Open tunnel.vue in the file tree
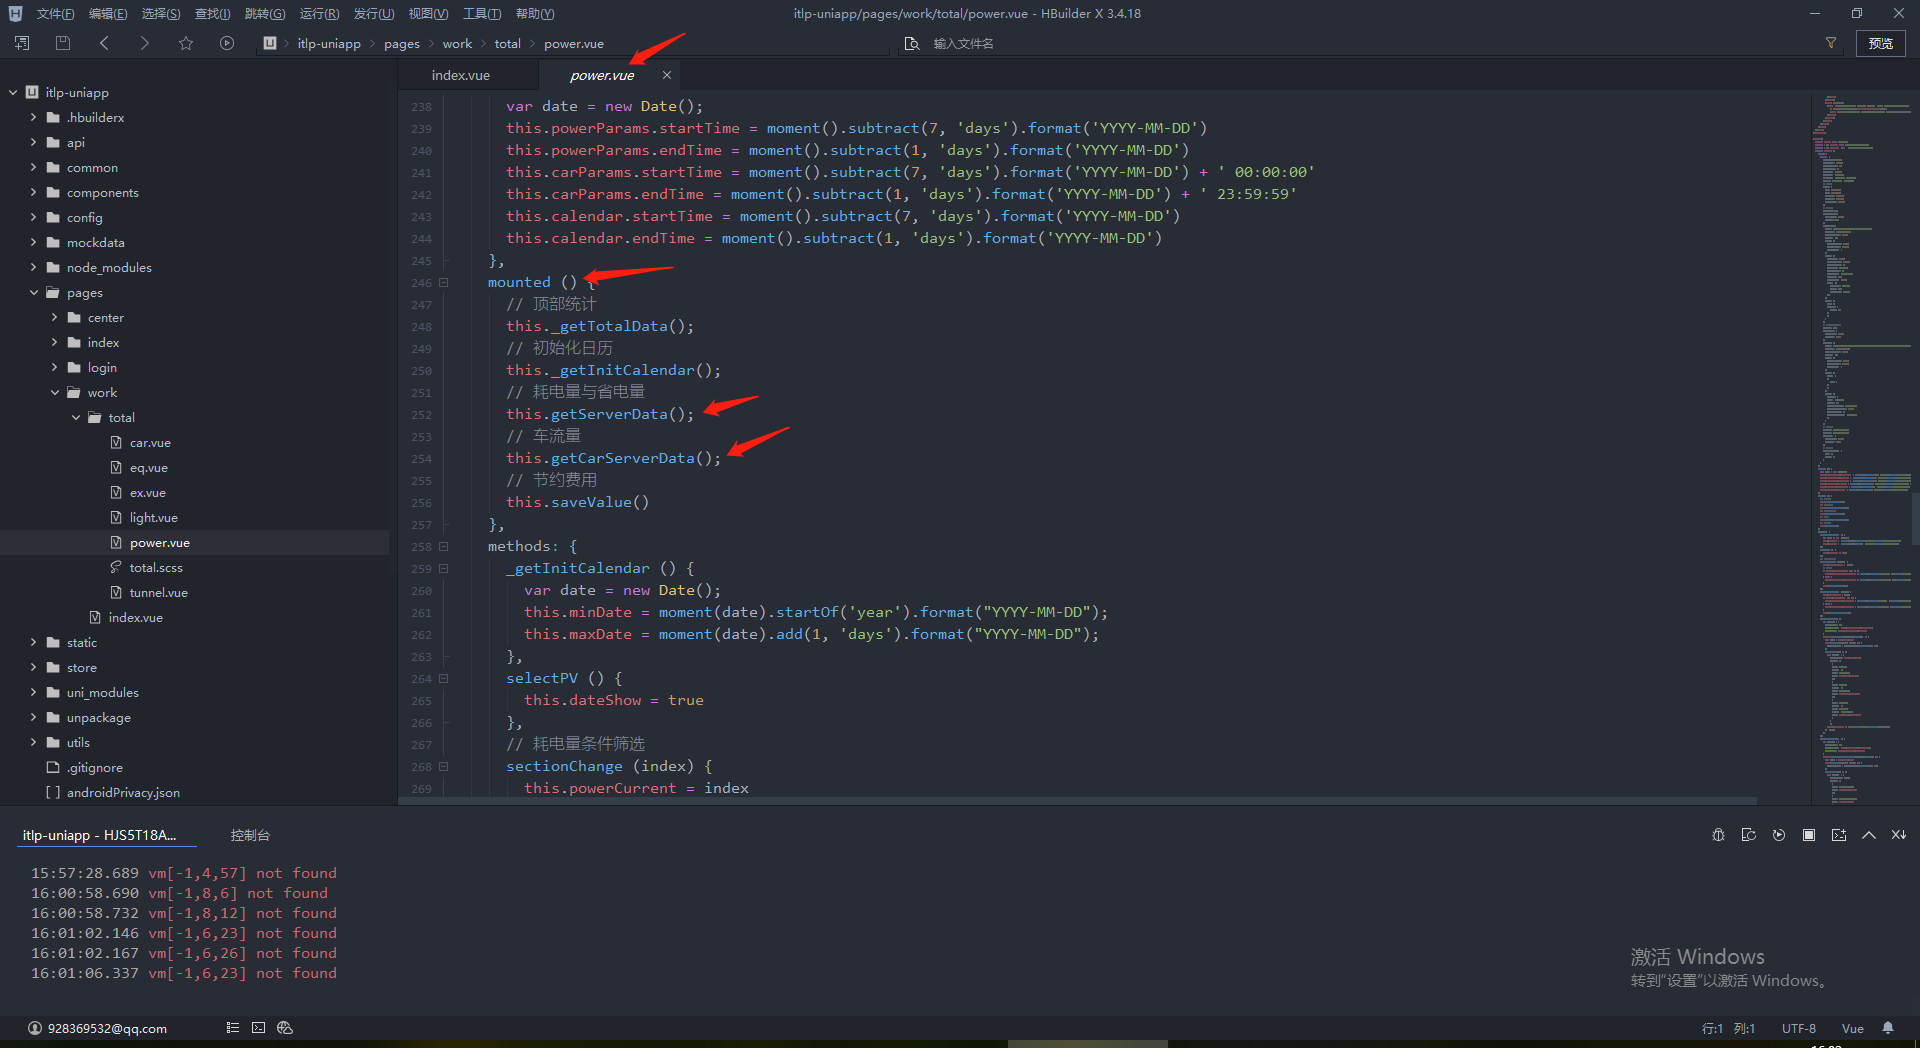Viewport: 1920px width, 1048px height. pyautogui.click(x=158, y=592)
